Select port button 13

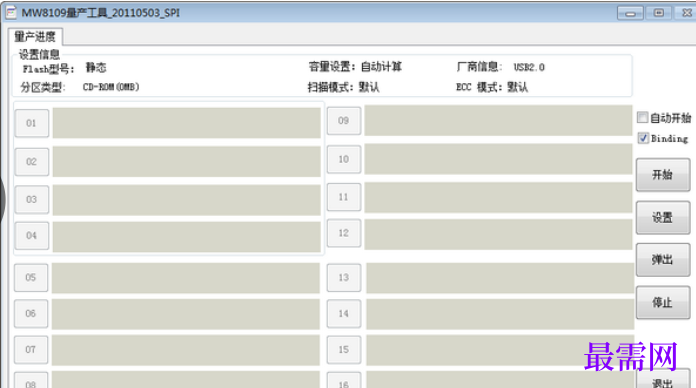(x=344, y=277)
